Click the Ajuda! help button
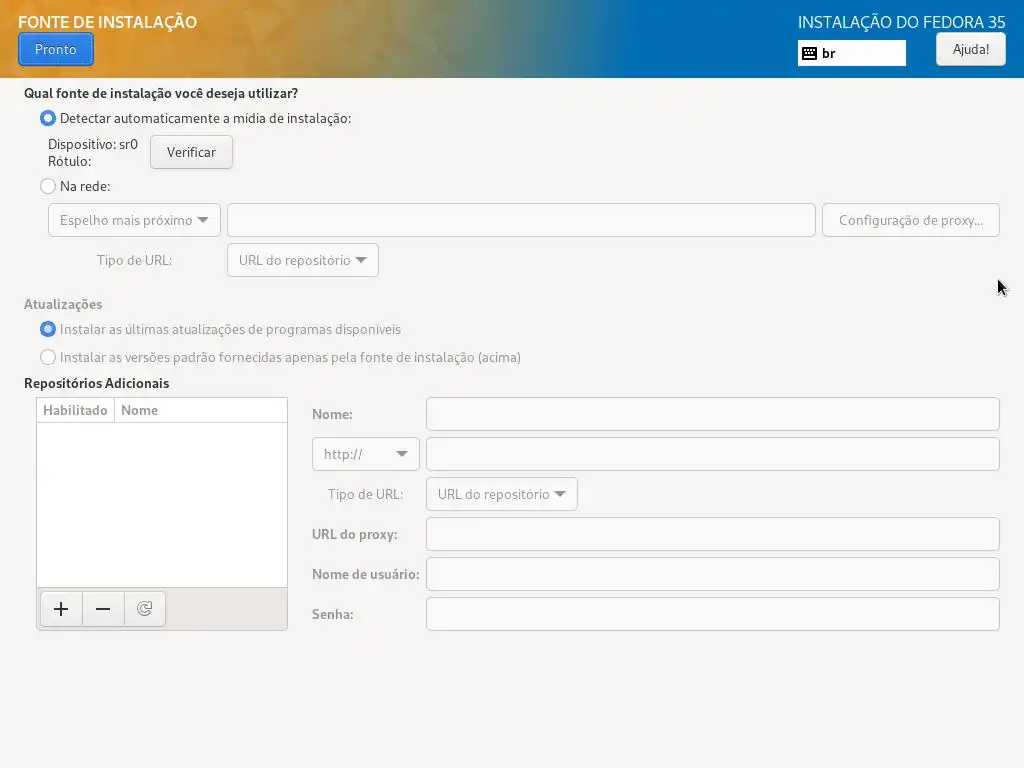 pyautogui.click(x=970, y=50)
